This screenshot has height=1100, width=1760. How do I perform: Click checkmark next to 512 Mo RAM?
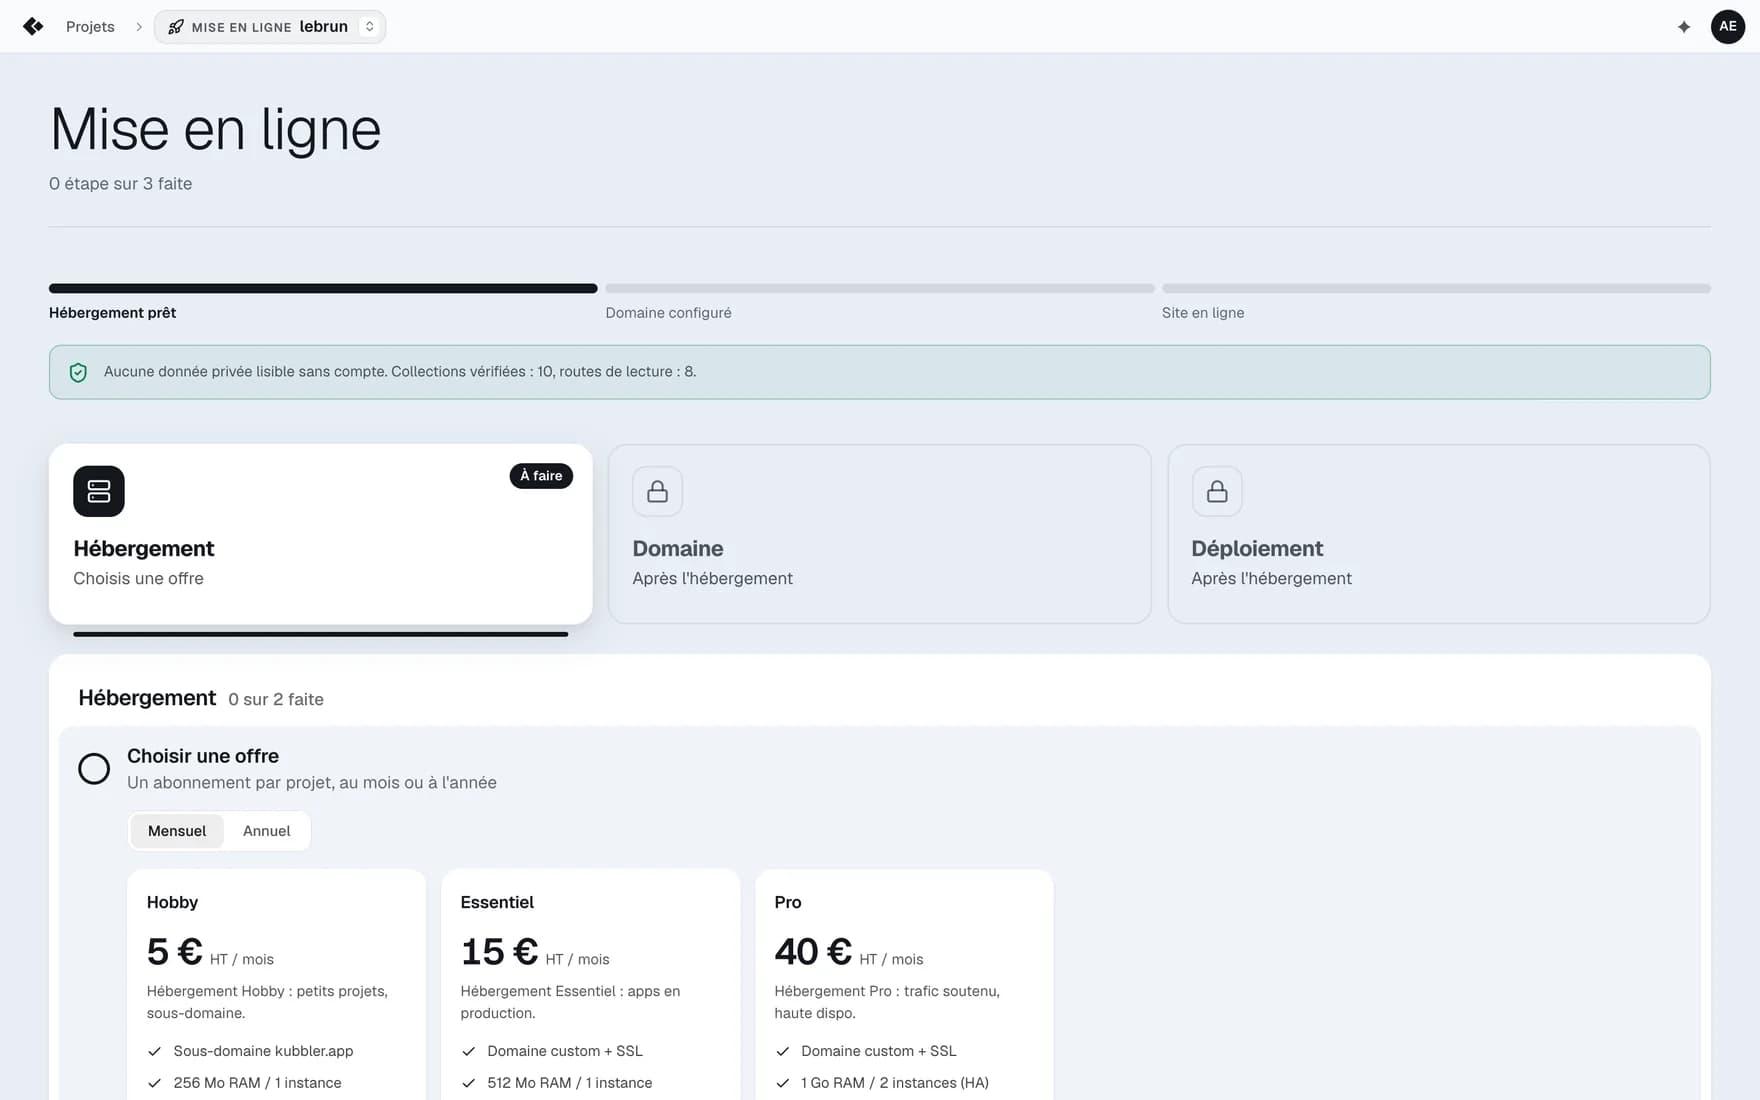click(x=469, y=1083)
